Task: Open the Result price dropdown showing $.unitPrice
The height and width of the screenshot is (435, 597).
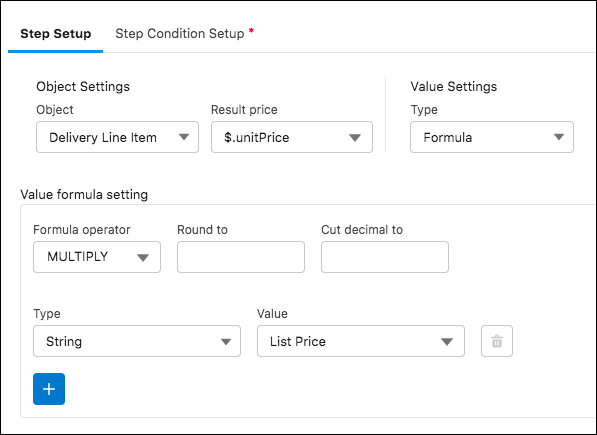Action: pos(292,137)
